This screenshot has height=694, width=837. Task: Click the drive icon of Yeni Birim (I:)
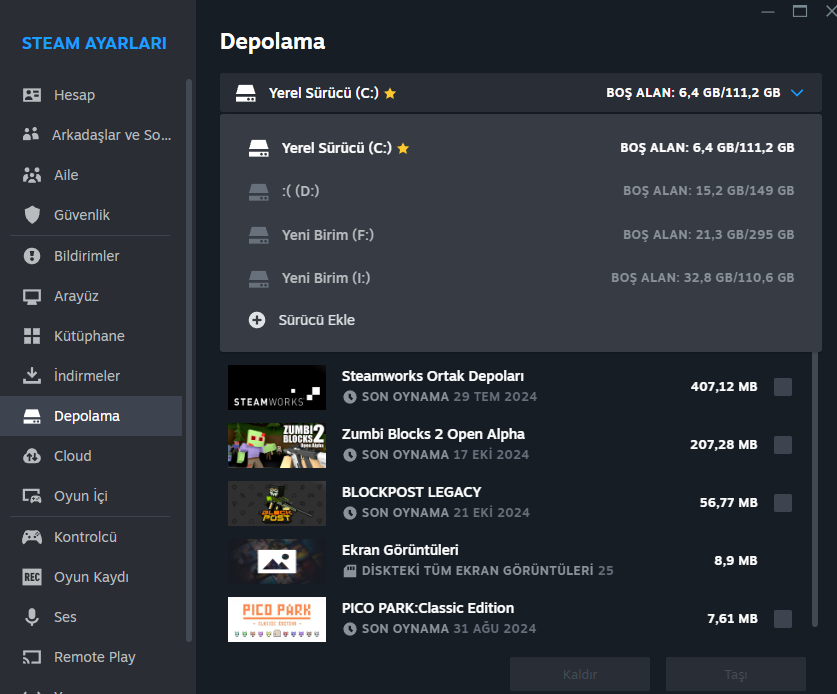[259, 279]
